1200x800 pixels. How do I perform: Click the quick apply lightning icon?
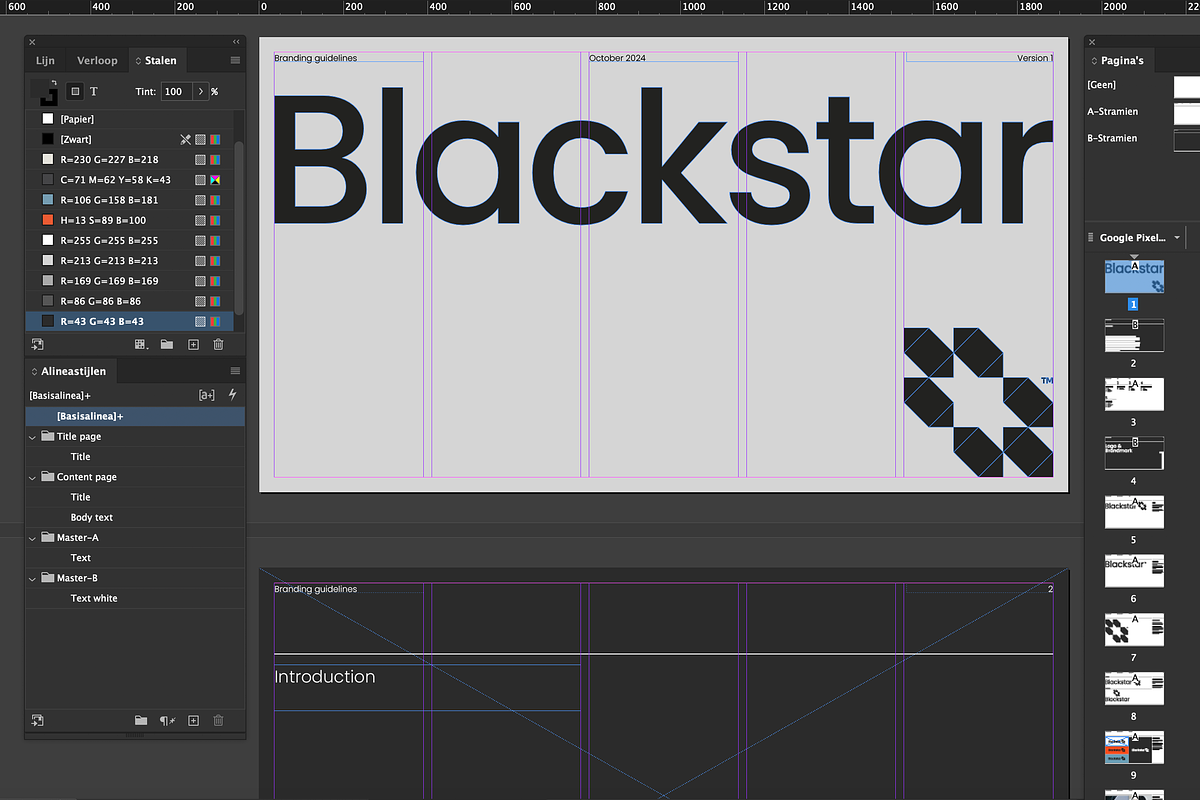click(232, 395)
